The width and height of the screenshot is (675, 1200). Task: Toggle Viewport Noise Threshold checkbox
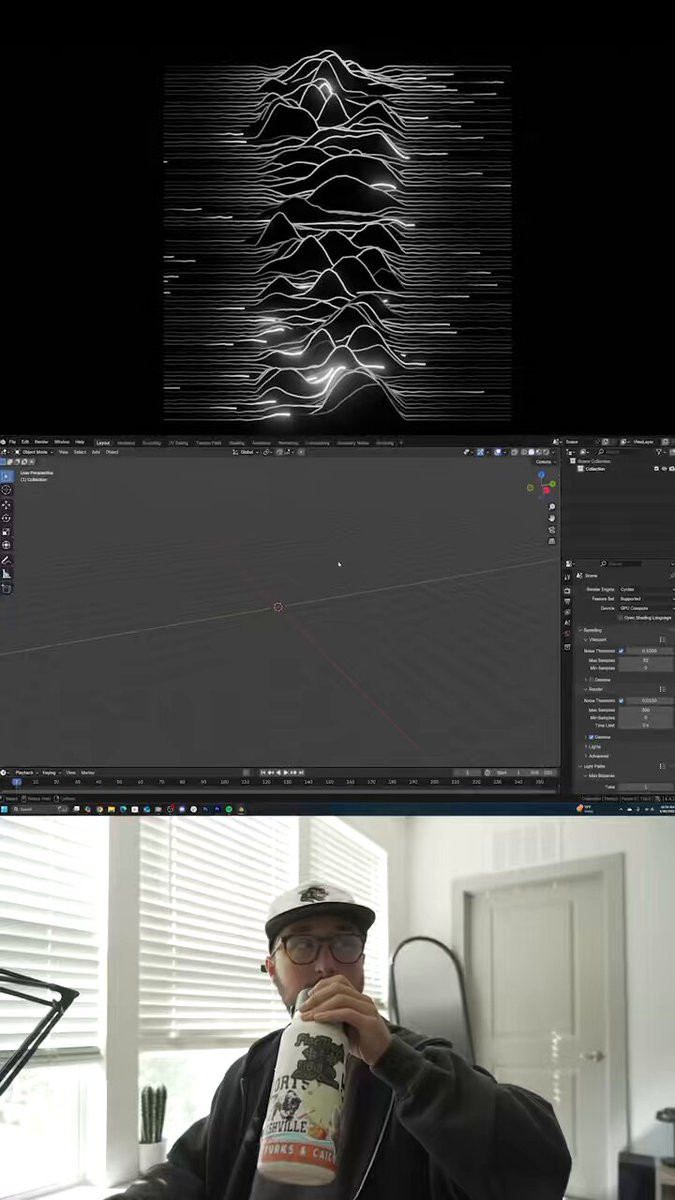(621, 651)
